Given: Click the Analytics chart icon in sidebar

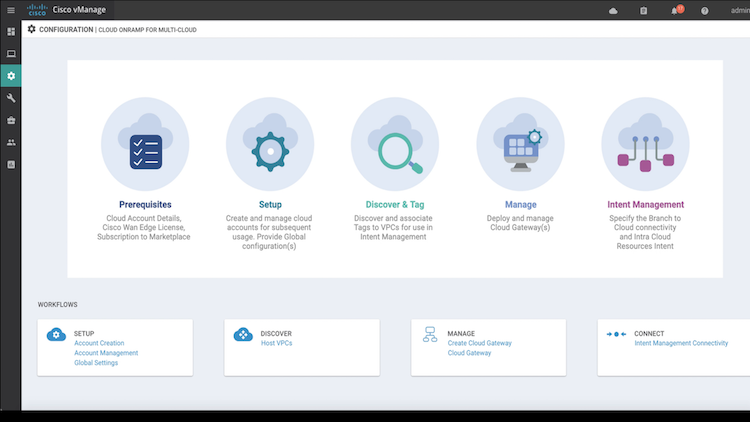Looking at the screenshot, I should point(11,164).
